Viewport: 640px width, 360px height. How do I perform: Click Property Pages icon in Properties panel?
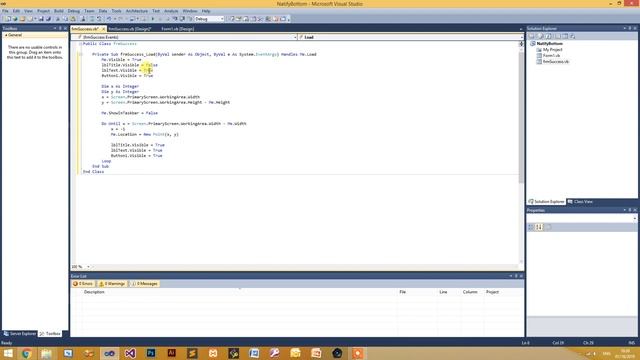pos(549,227)
